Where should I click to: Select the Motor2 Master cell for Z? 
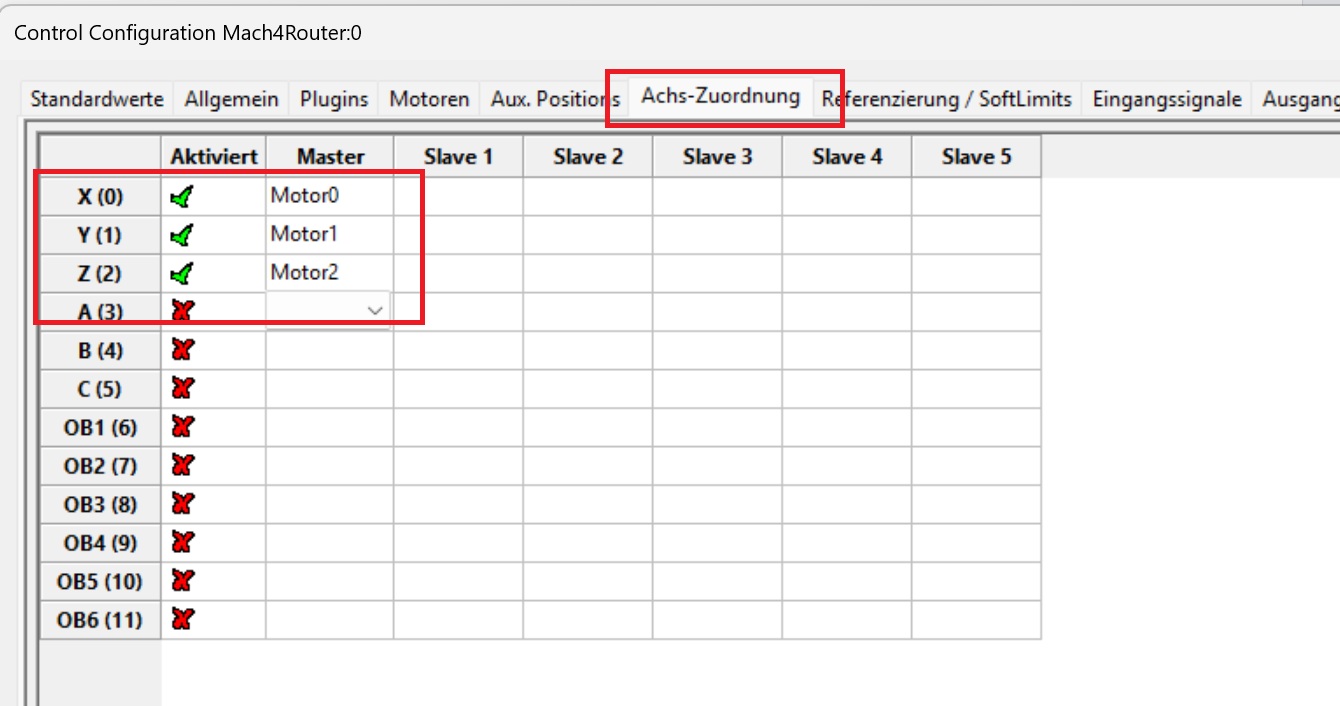coord(329,273)
